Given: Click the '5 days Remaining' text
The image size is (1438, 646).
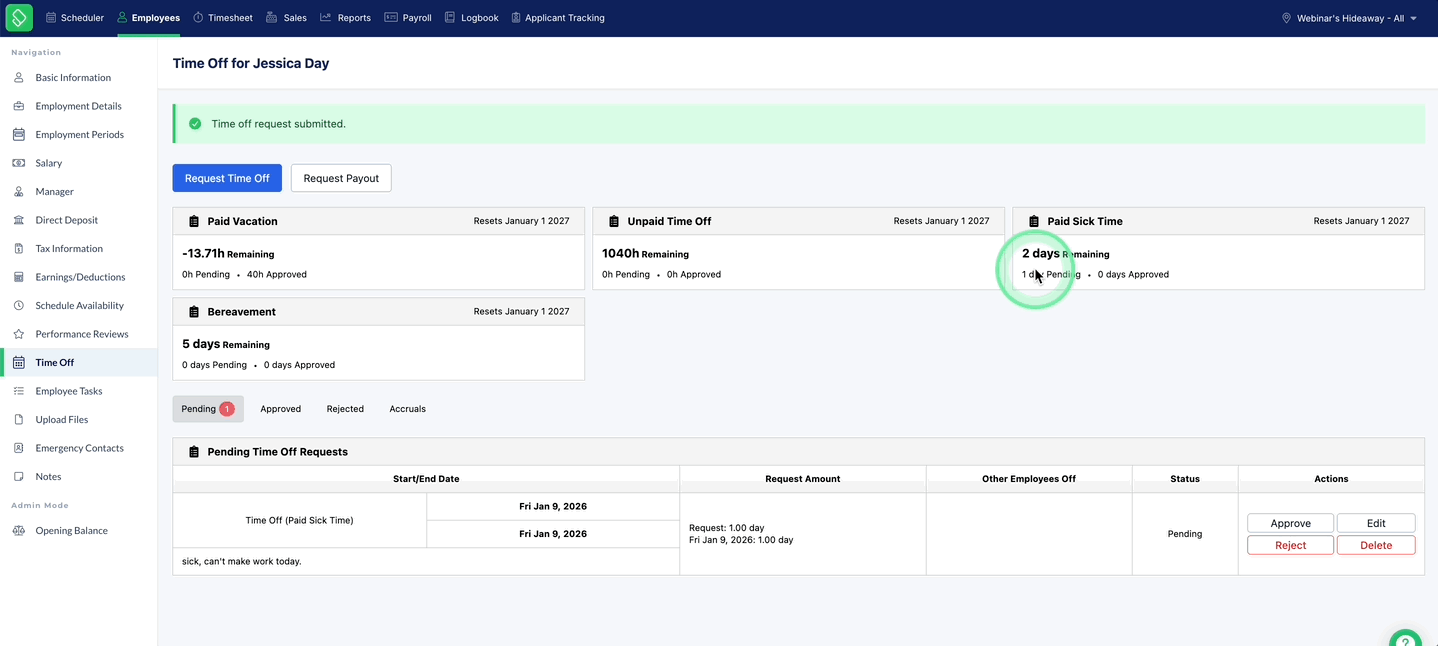Looking at the screenshot, I should (226, 344).
